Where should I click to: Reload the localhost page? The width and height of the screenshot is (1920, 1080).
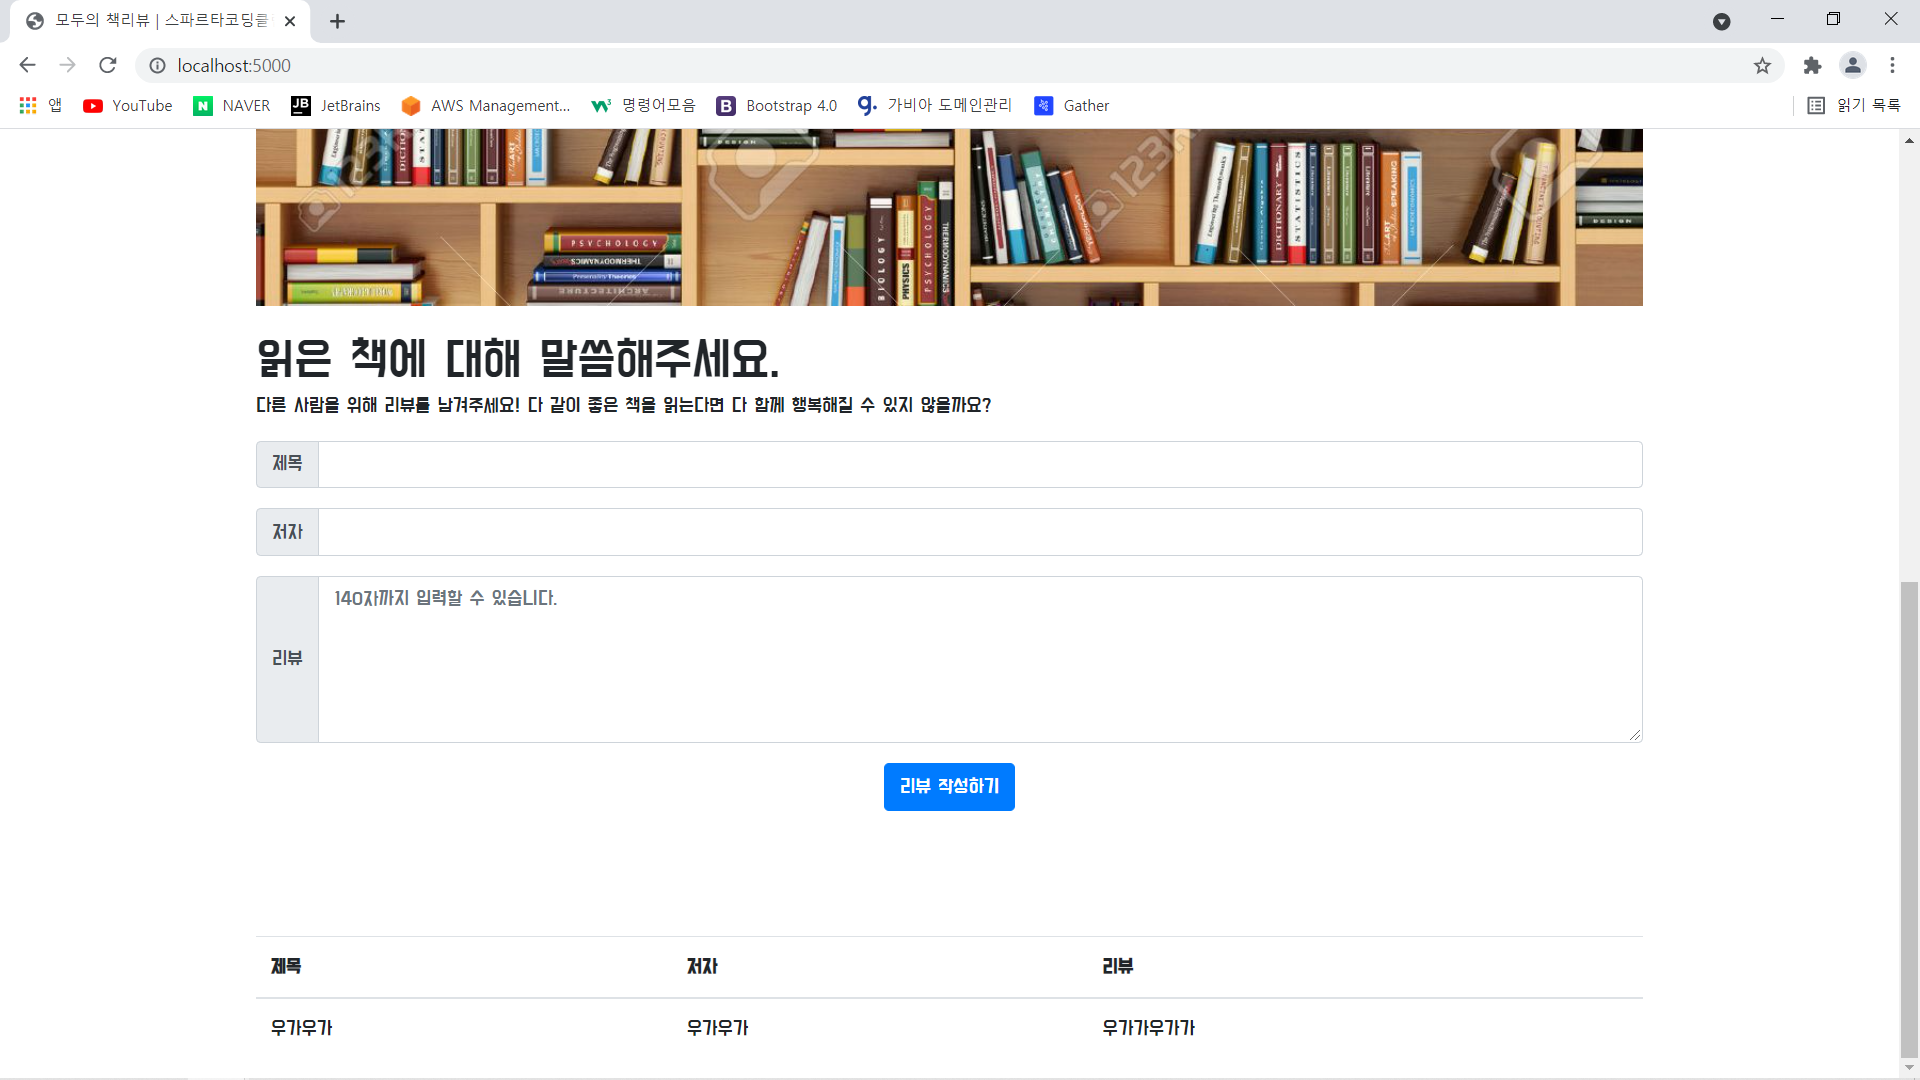point(108,65)
